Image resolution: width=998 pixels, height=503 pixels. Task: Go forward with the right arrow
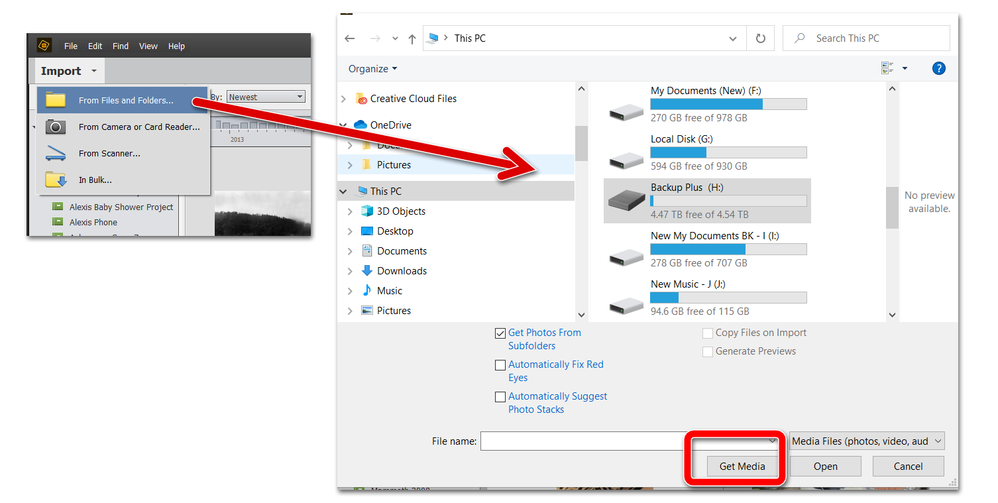(x=376, y=38)
